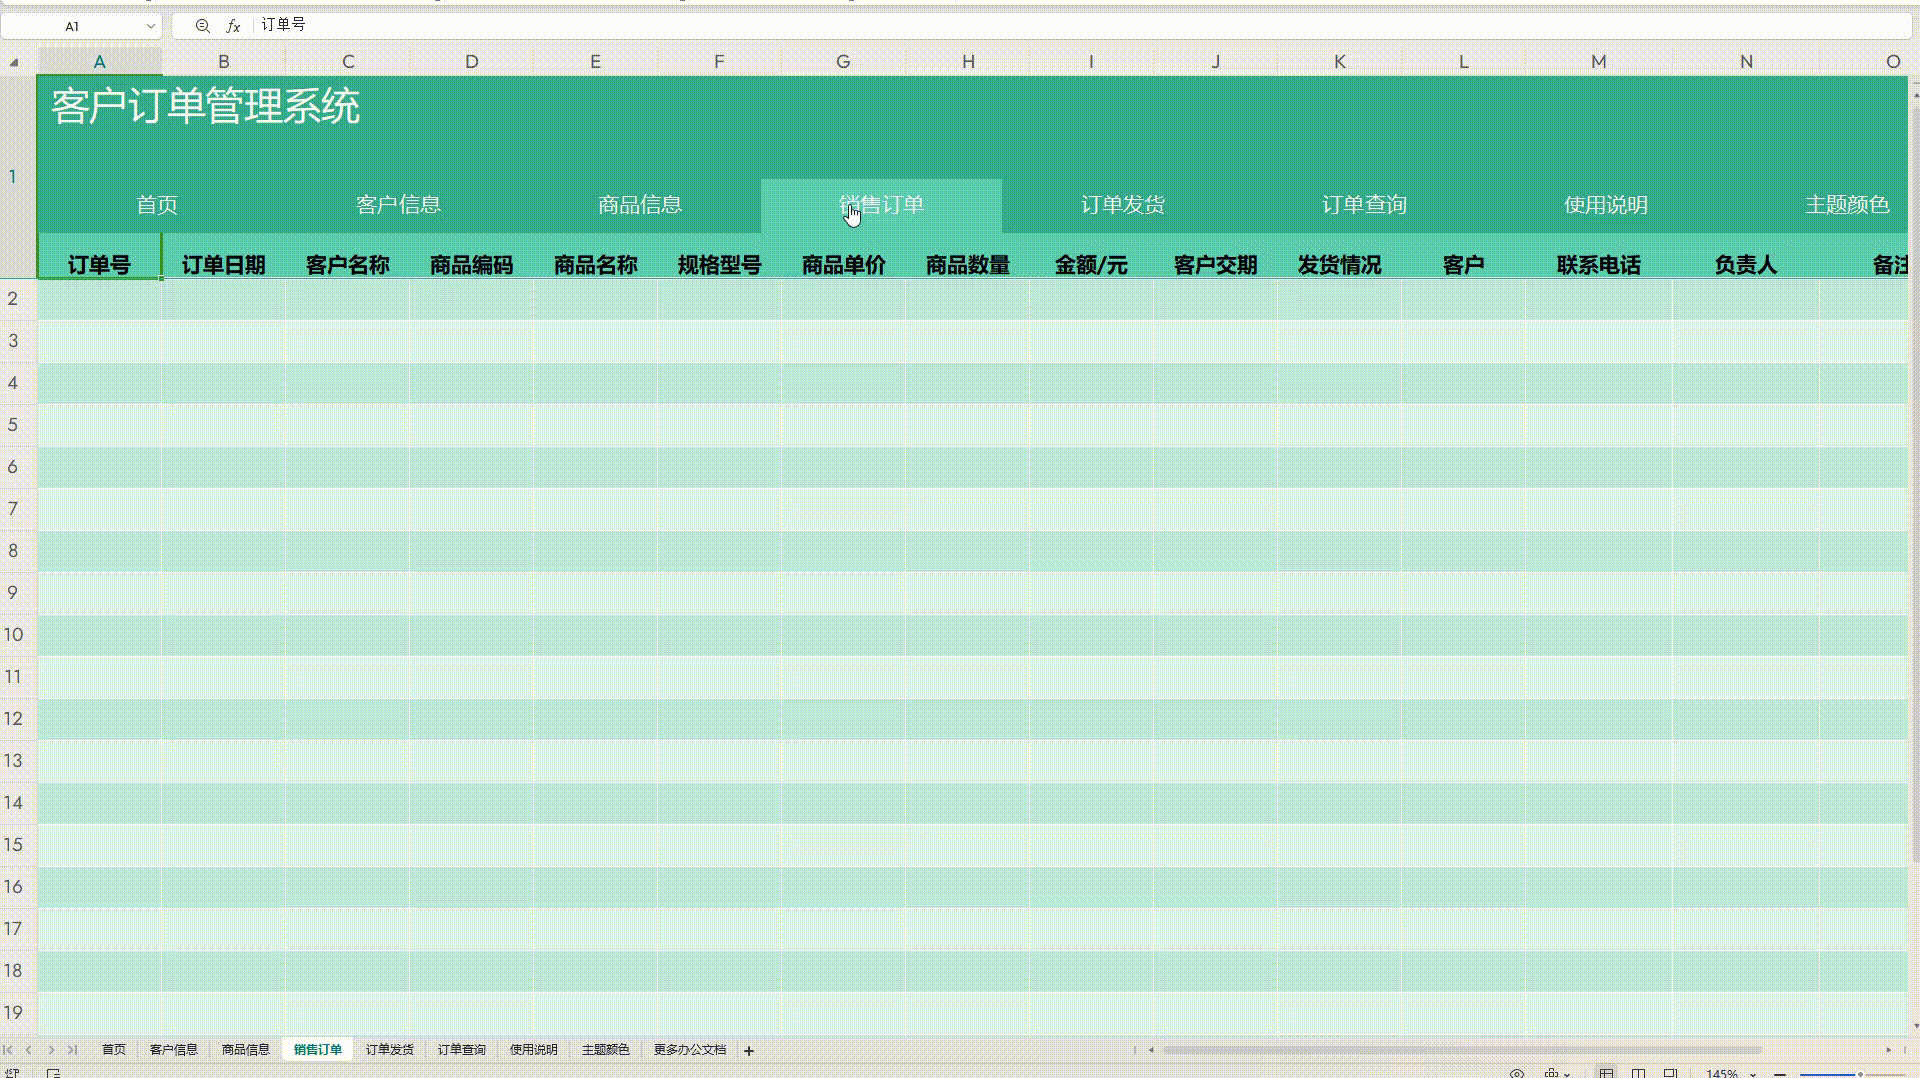Viewport: 1920px width, 1078px height.
Task: Click the 商品名称 header cell
Action: [x=596, y=265]
